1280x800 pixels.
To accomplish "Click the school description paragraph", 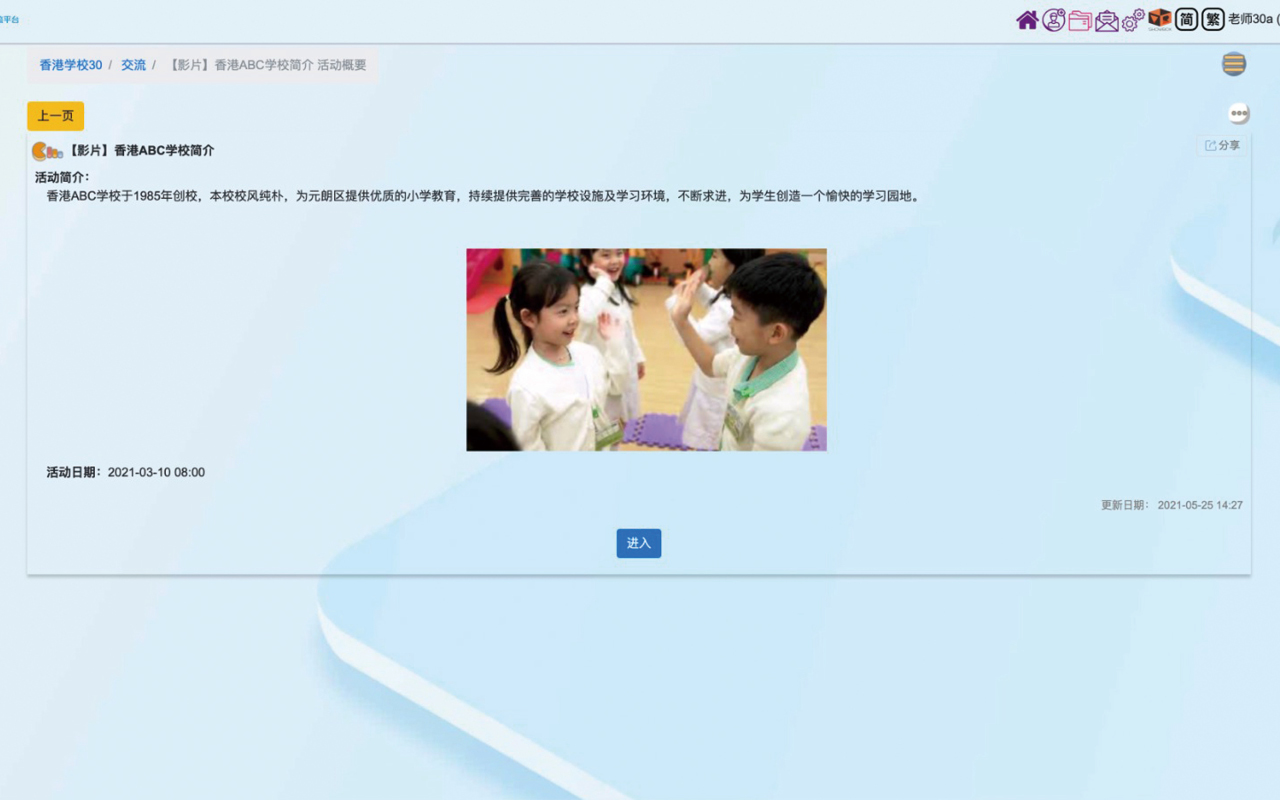I will point(483,196).
